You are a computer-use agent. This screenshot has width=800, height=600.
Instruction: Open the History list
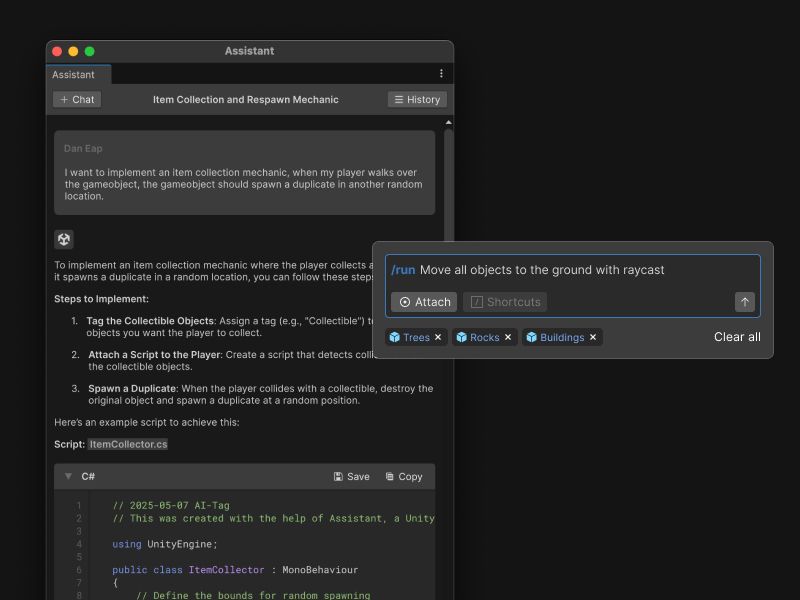pos(417,100)
